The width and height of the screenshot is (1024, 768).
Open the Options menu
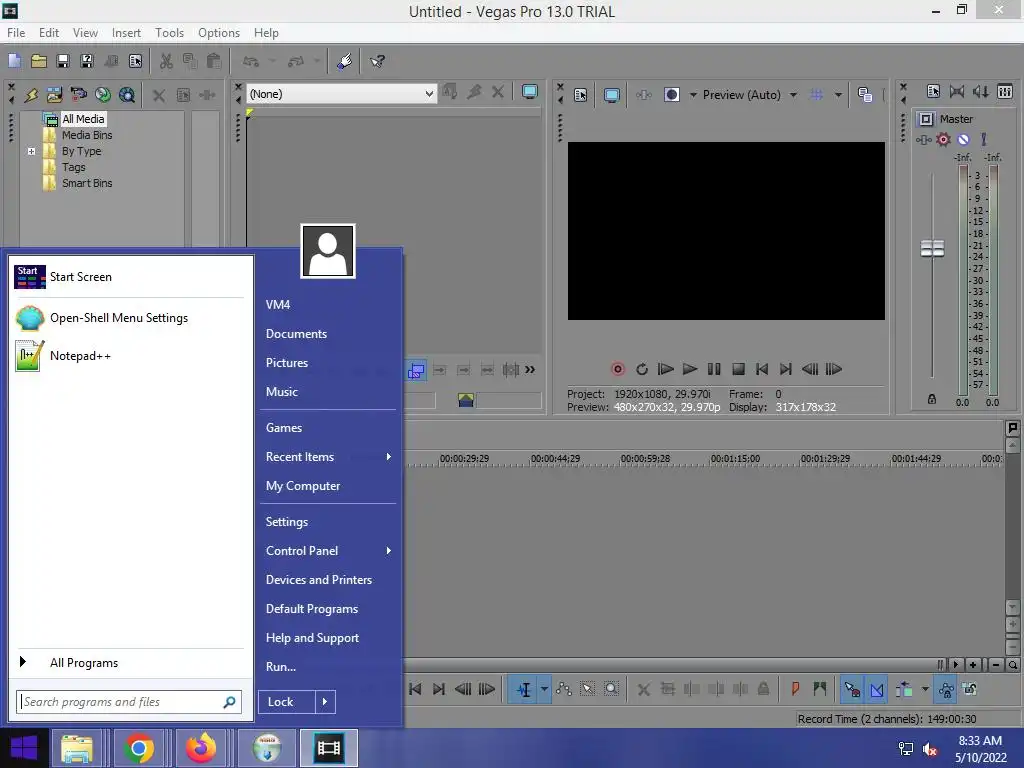pos(219,33)
